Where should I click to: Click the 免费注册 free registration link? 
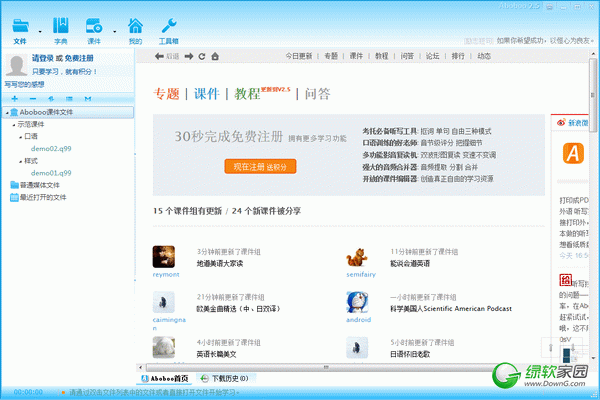79,58
